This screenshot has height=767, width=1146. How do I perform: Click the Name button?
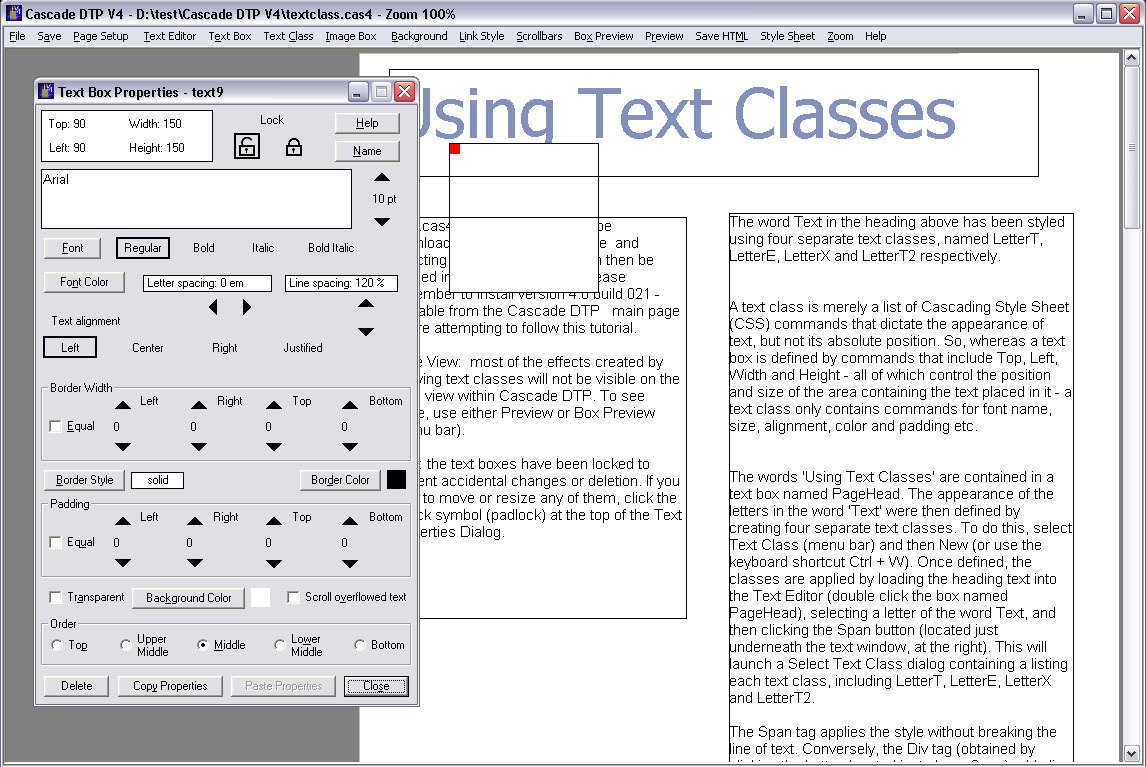(367, 151)
